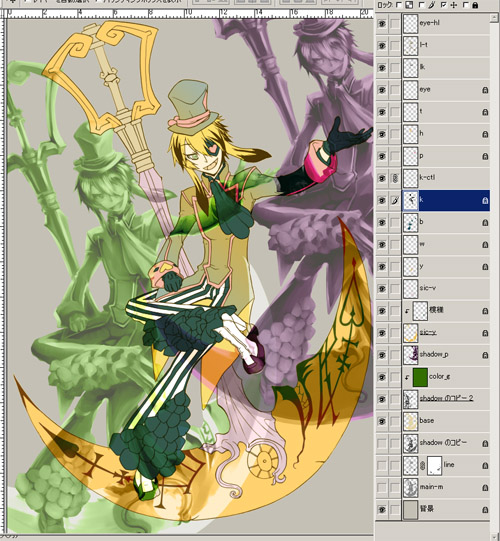500x541 pixels.
Task: Select layer named lk
Action: point(422,67)
